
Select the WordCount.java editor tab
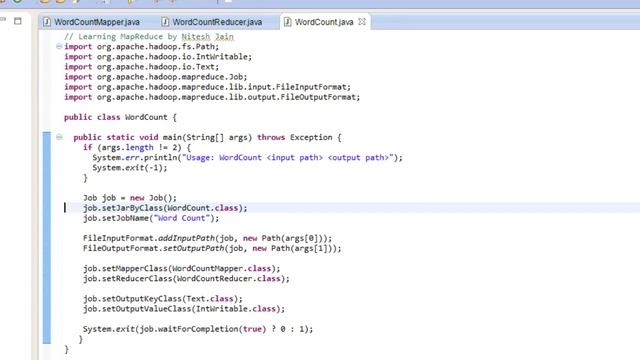point(323,22)
